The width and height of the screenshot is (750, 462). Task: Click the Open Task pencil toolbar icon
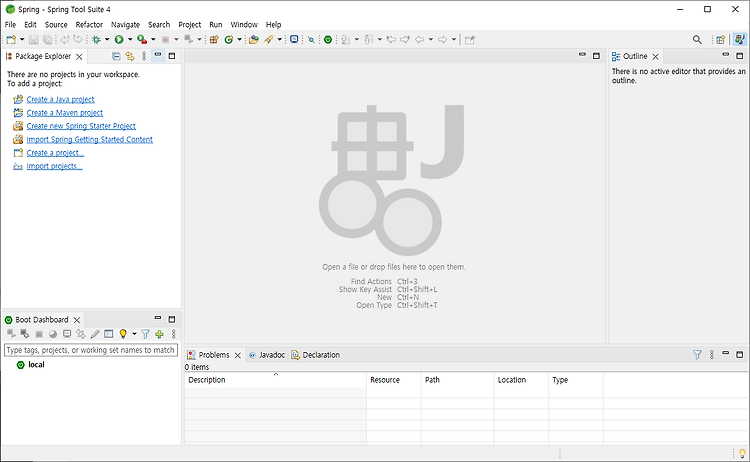[x=268, y=40]
